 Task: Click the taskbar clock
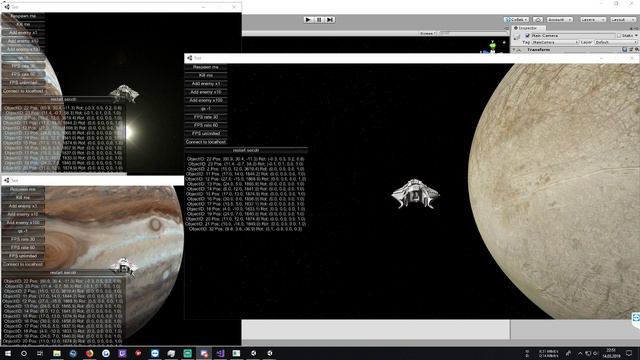[x=611, y=353]
